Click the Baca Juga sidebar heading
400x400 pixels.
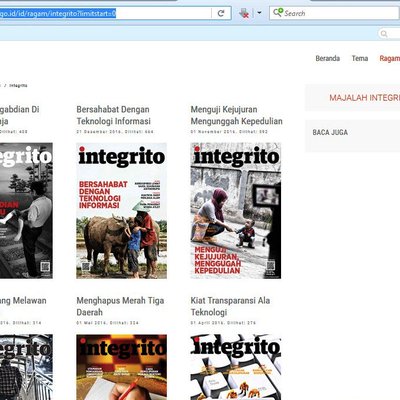[330, 132]
